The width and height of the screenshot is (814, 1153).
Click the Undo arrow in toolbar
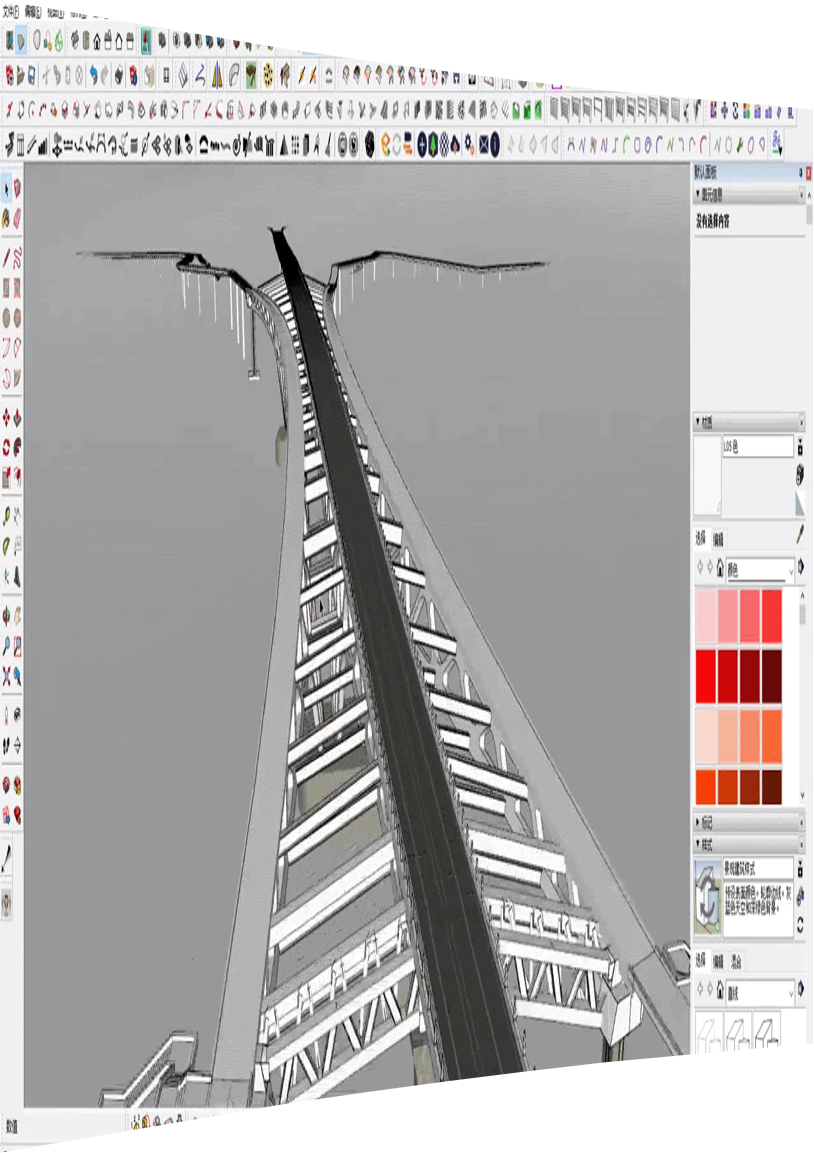(93, 75)
